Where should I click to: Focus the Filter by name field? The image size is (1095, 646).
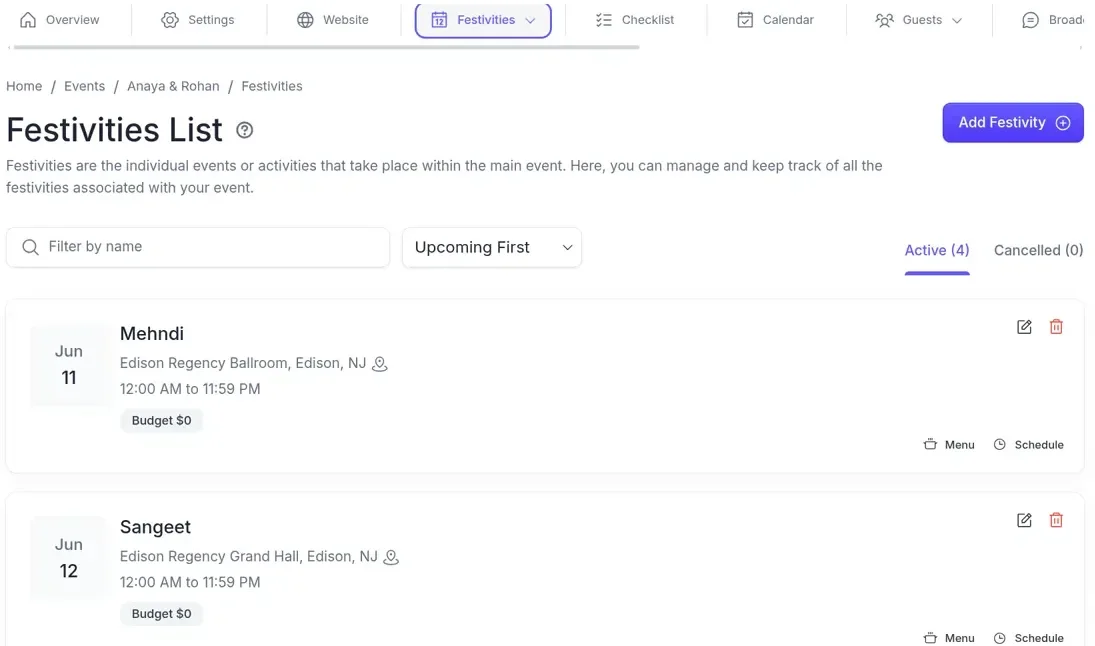click(x=198, y=247)
